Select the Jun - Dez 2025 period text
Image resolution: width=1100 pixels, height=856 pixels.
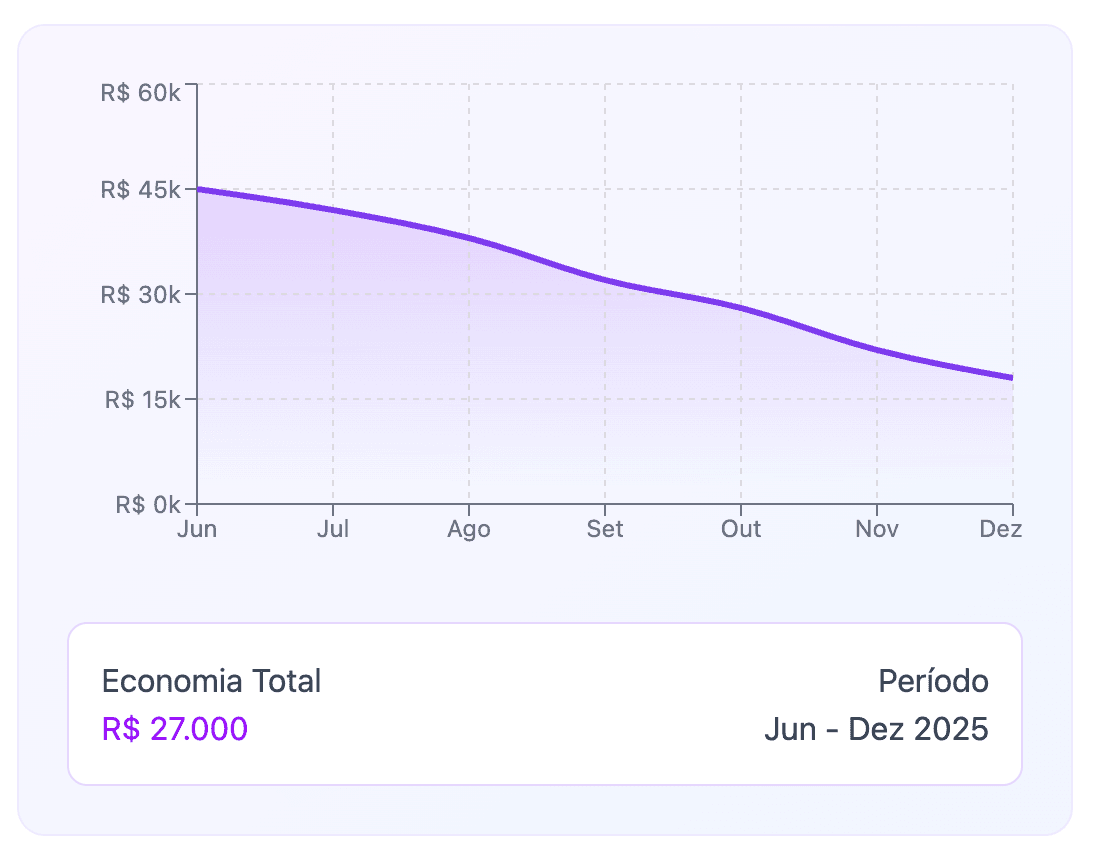tap(876, 729)
